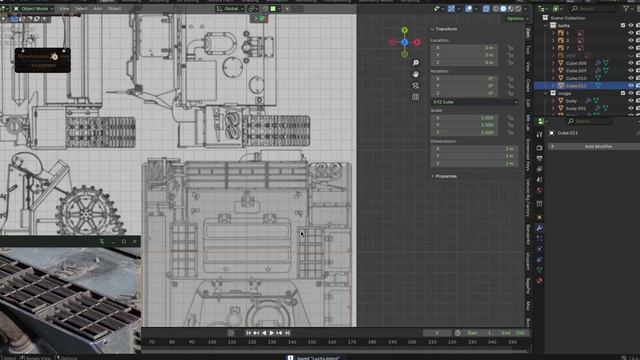Toggle orthographic grid view icon
This screenshot has width=640, height=360.
(416, 97)
